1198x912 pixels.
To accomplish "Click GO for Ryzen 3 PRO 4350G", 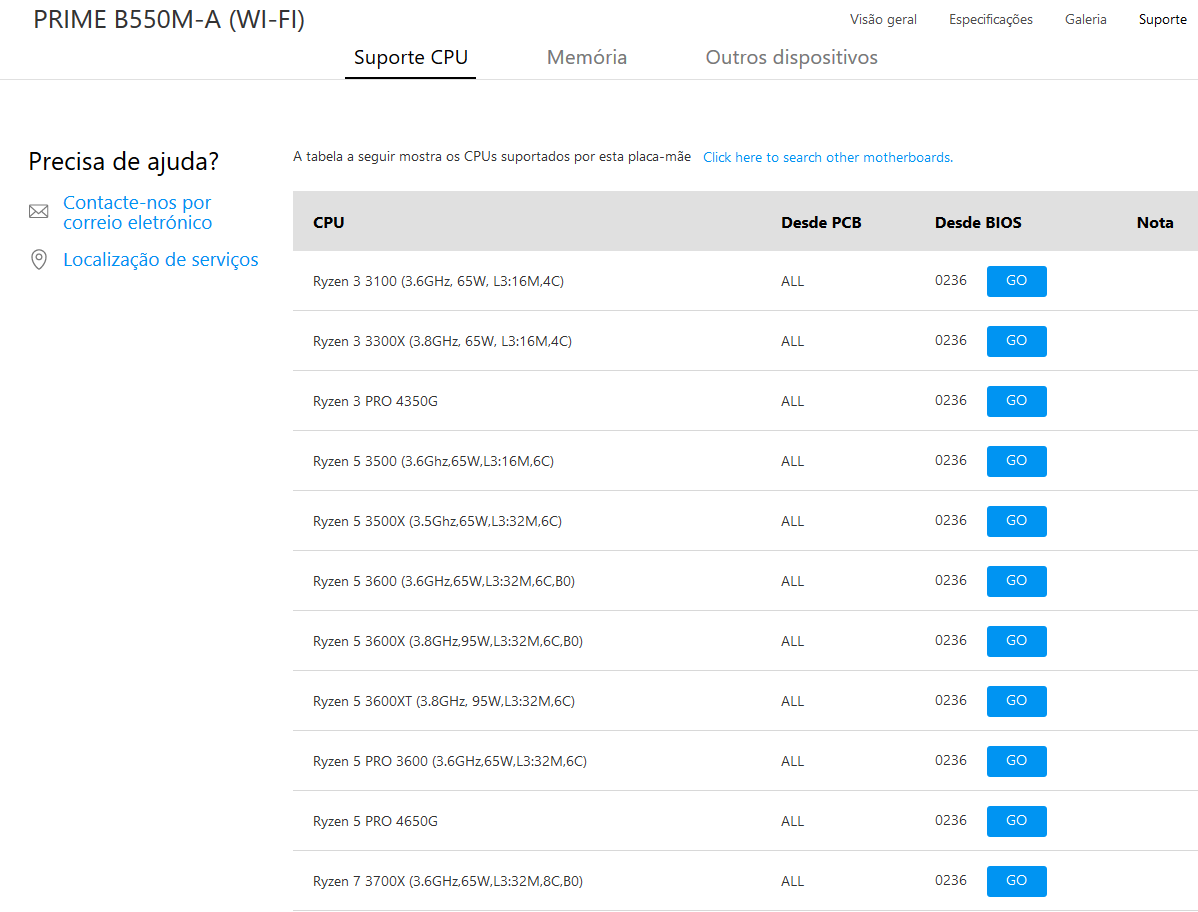I will pyautogui.click(x=1016, y=401).
